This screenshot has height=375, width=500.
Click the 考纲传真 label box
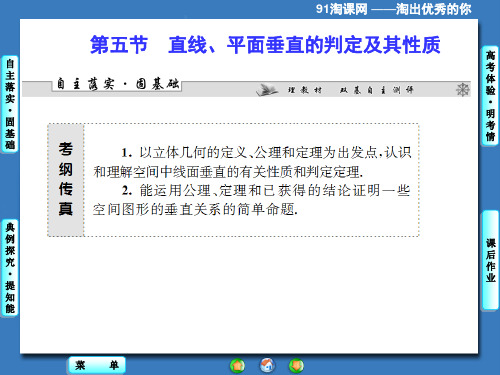(x=66, y=180)
